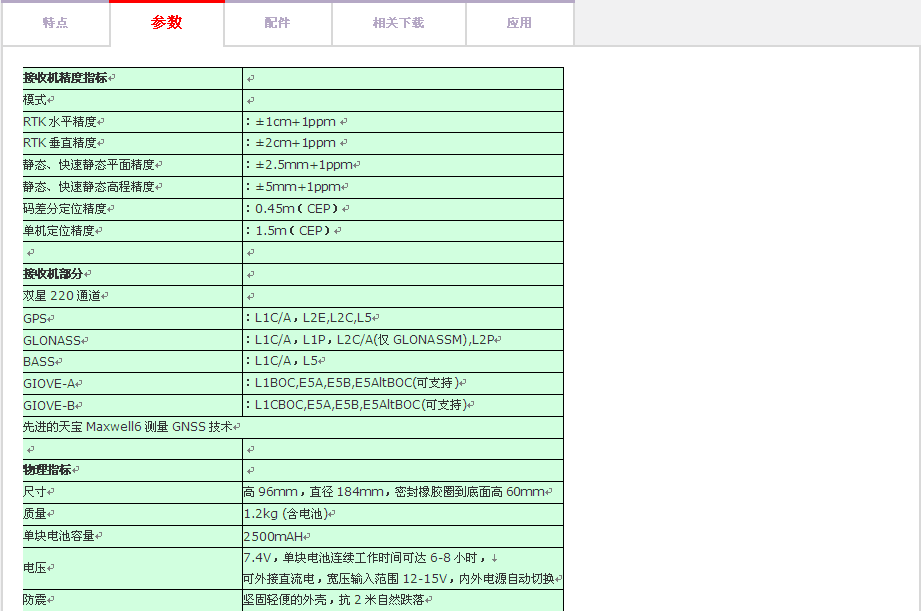This screenshot has height=611, width=921.
Task: Open the 配件 tab
Action: [x=277, y=23]
